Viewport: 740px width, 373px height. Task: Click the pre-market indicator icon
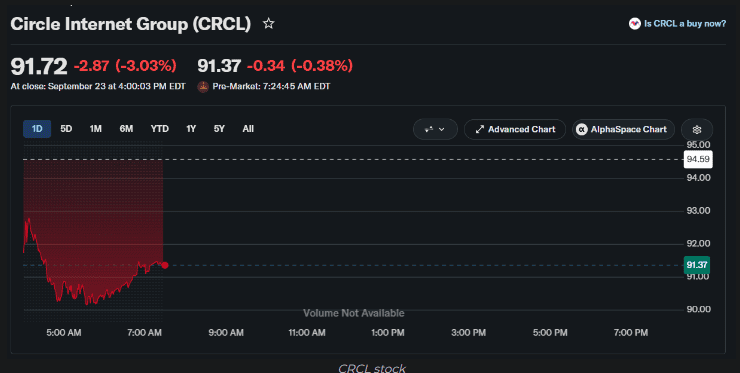(203, 86)
